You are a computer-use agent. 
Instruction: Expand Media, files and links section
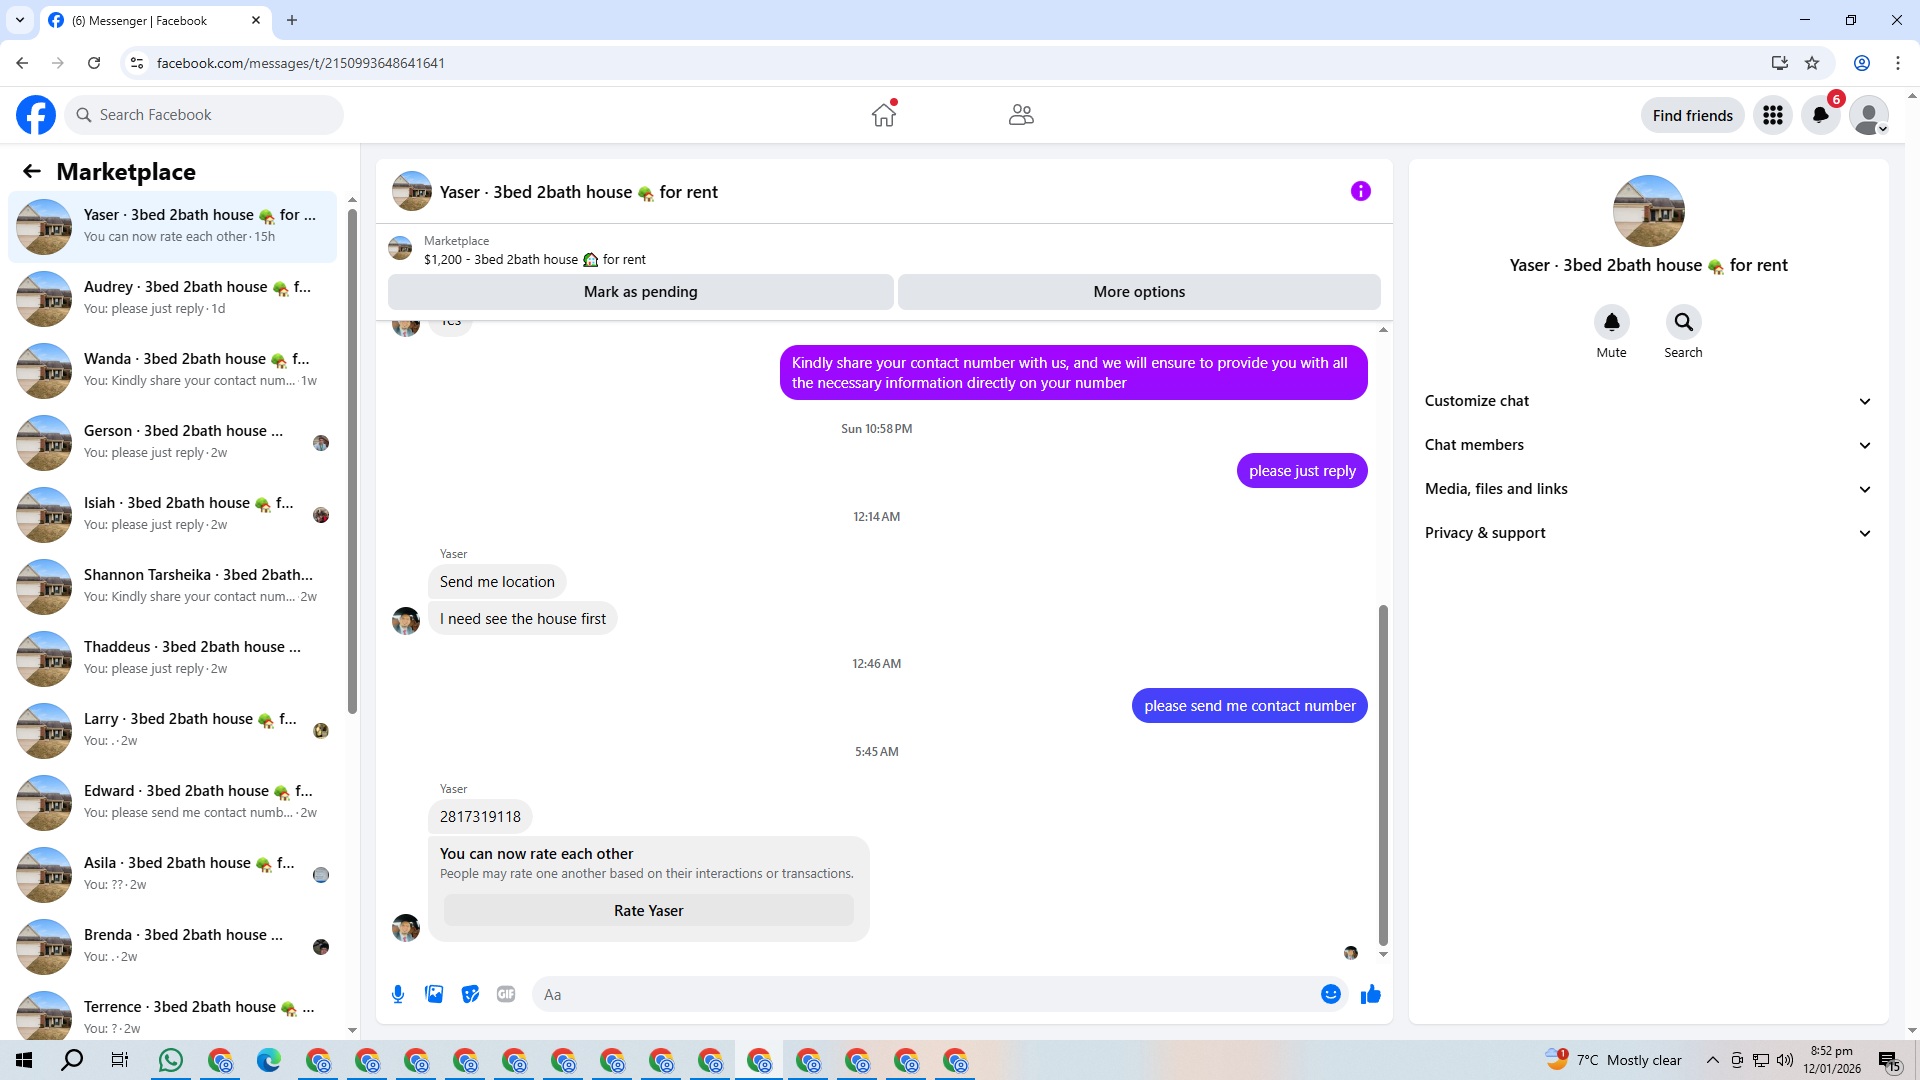pyautogui.click(x=1647, y=489)
